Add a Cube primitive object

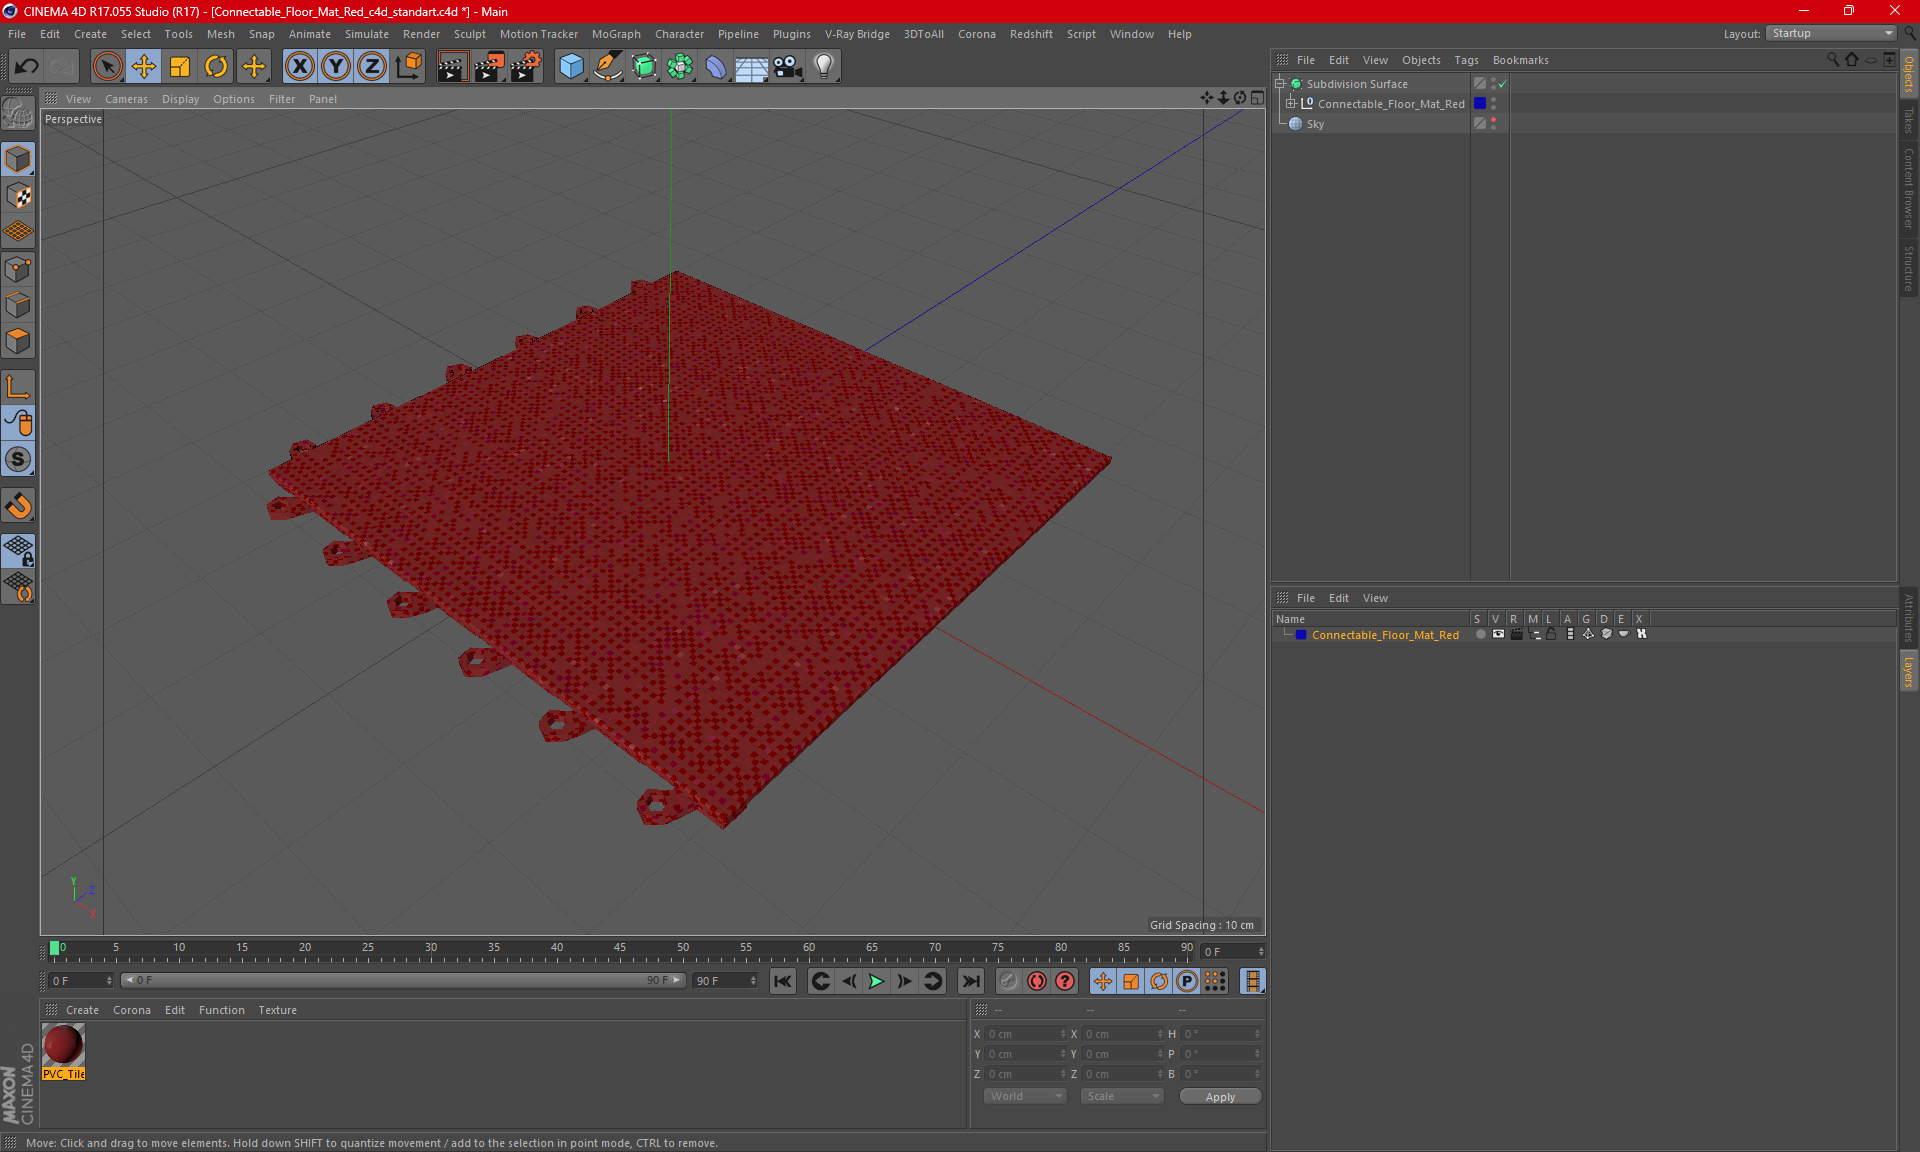[571, 67]
